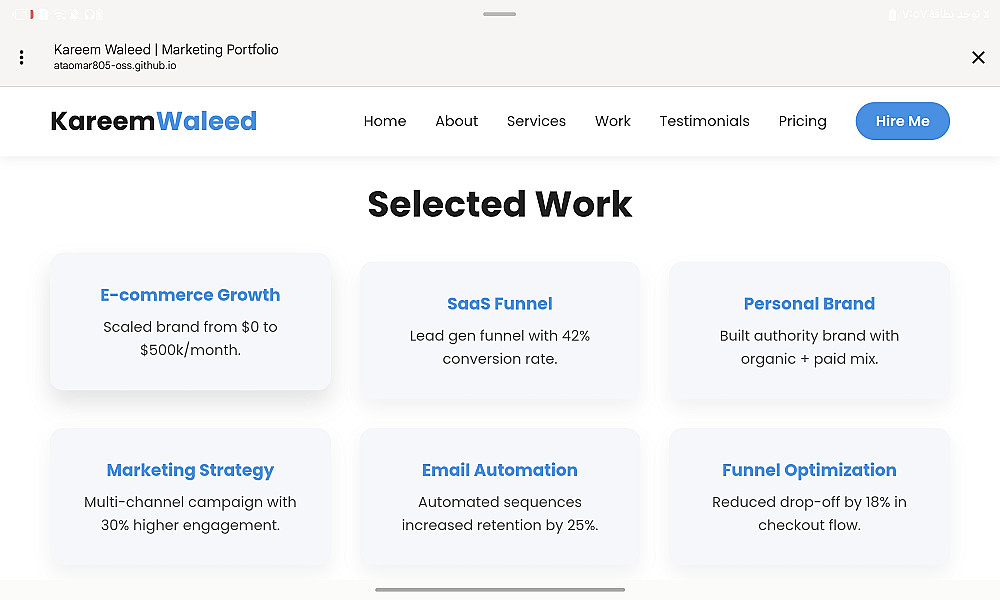Screen dimensions: 1000x600
Task: Open the Pricing nav link
Action: pos(803,121)
